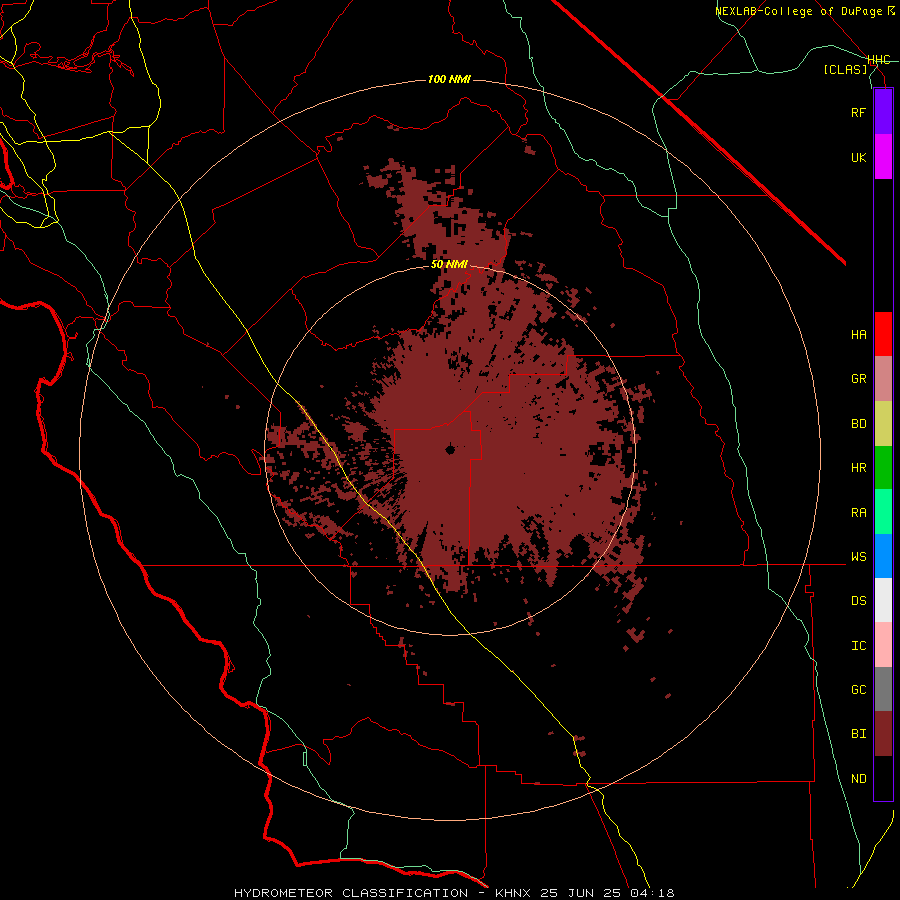Click the dark red BI legend swatch
This screenshot has height=900, width=900.
[883, 734]
